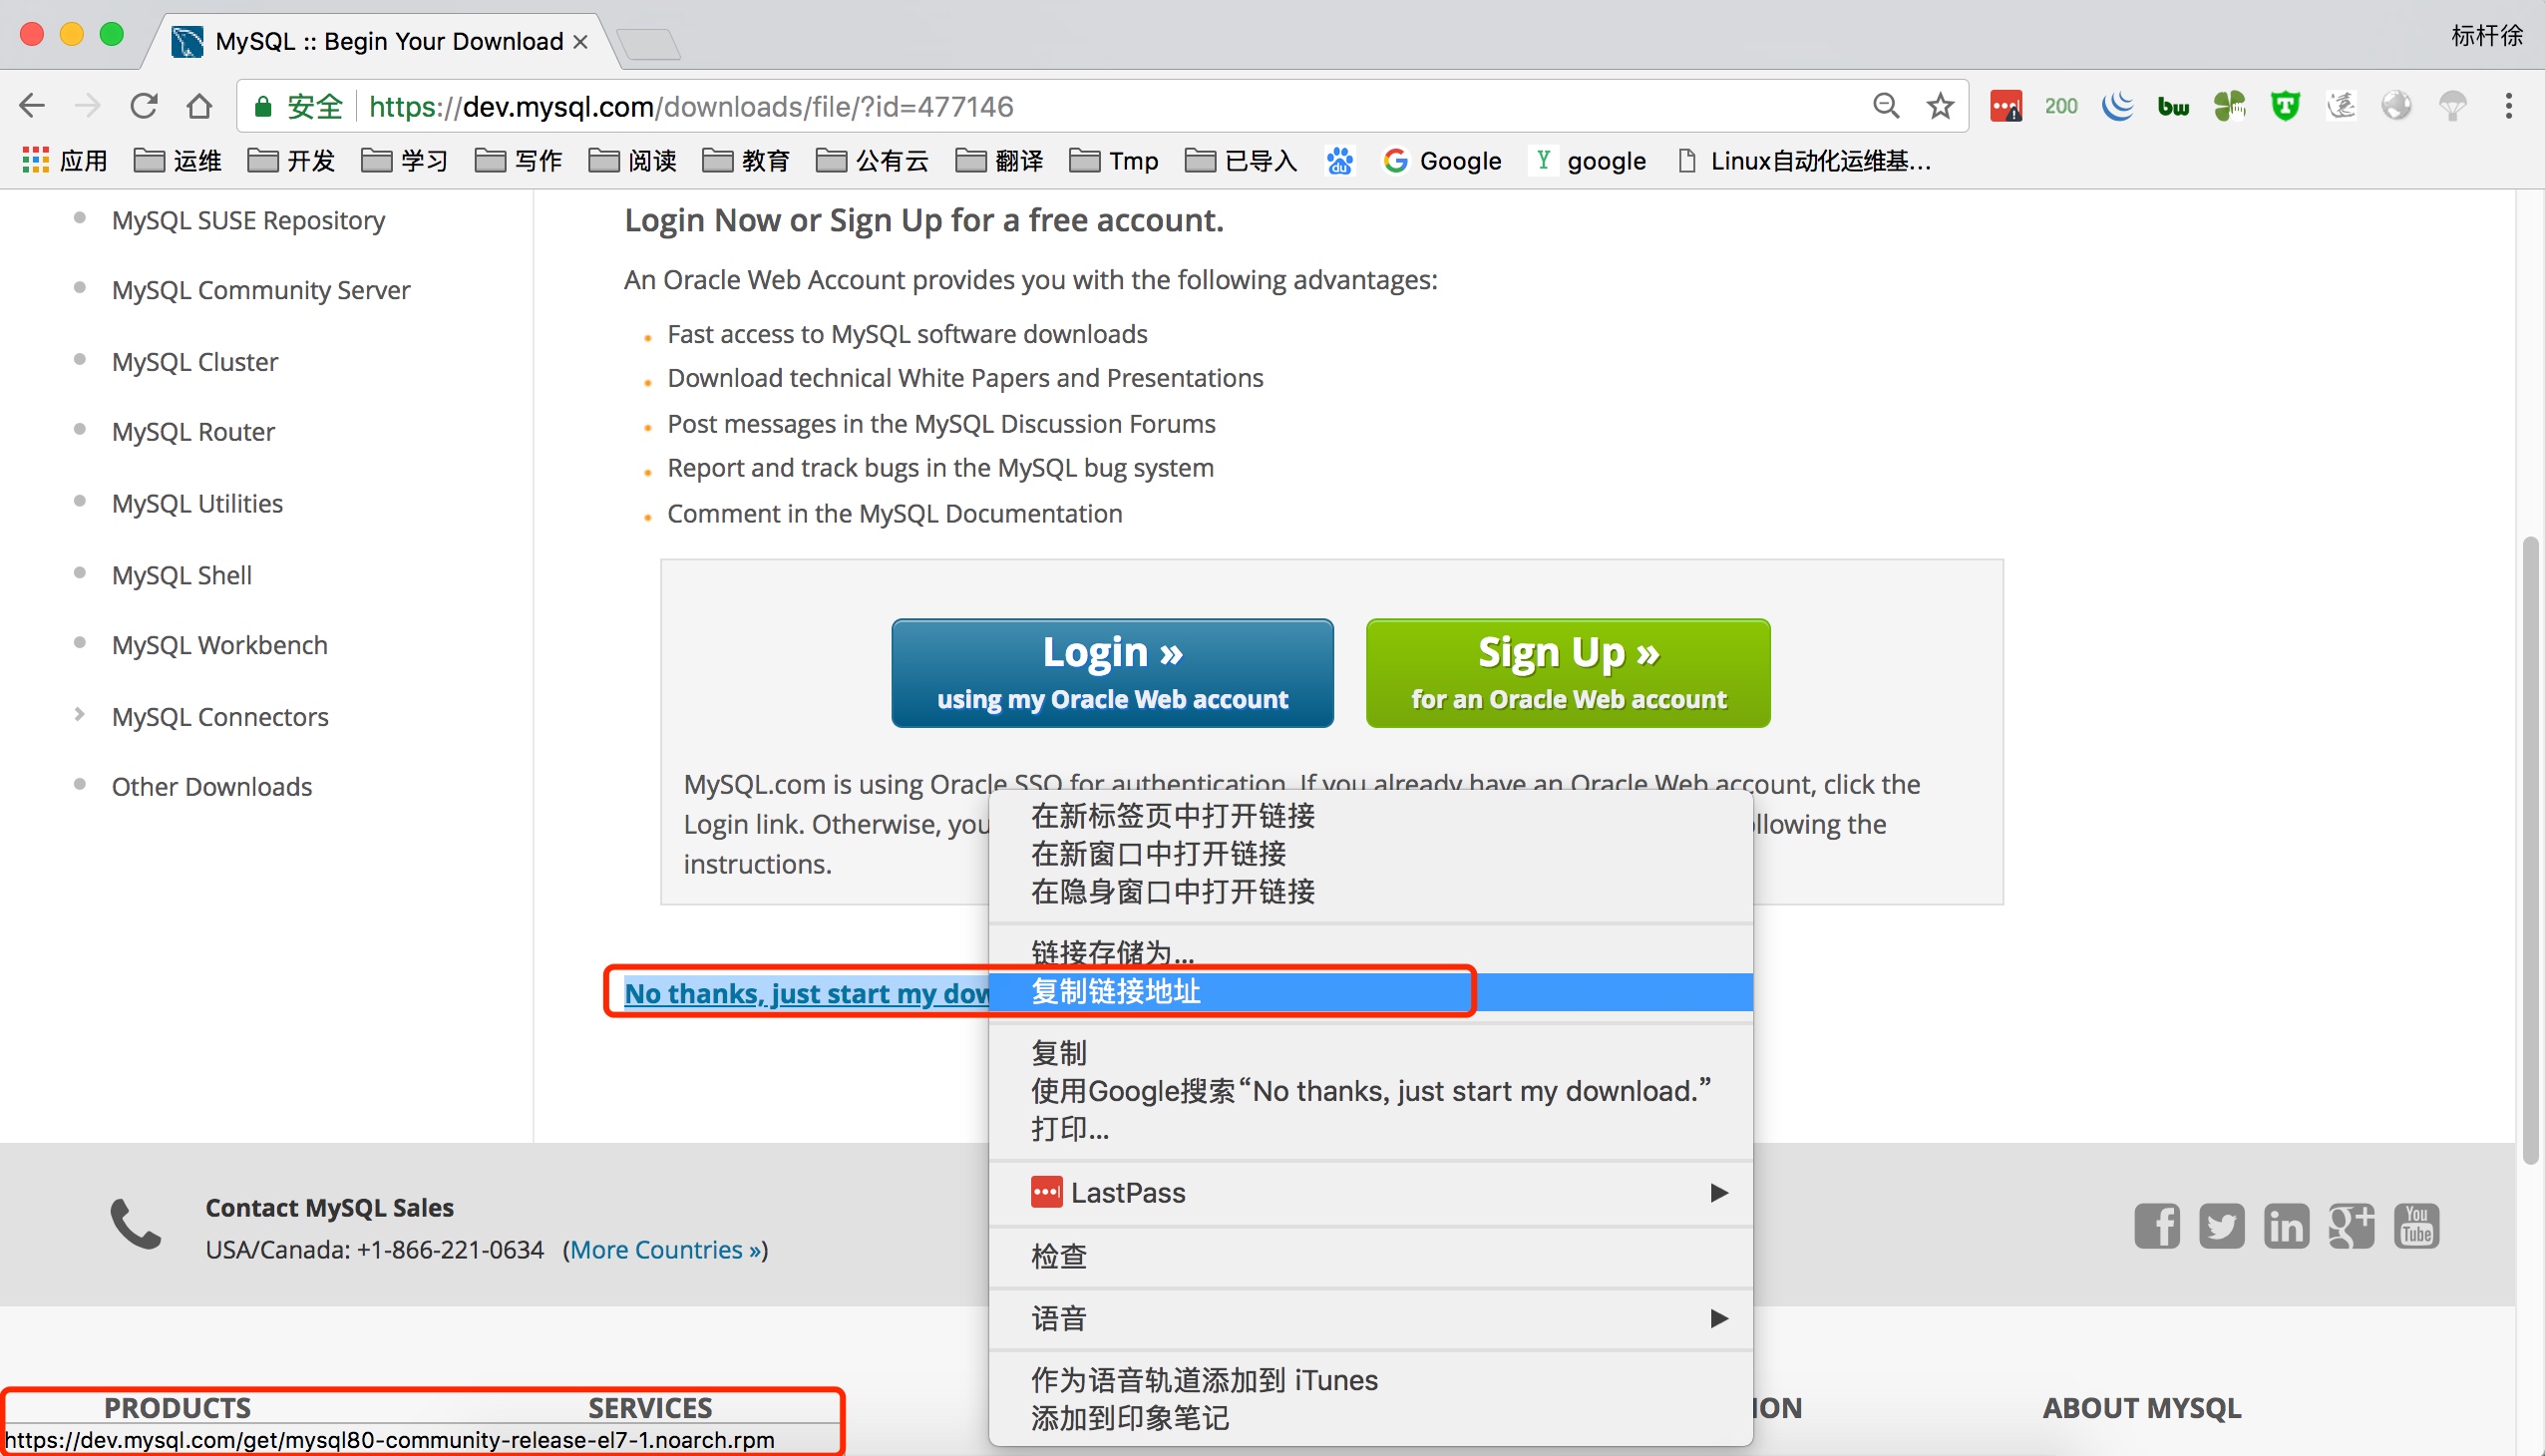Click the green 200 status extension
The height and width of the screenshot is (1456, 2545).
click(2061, 106)
